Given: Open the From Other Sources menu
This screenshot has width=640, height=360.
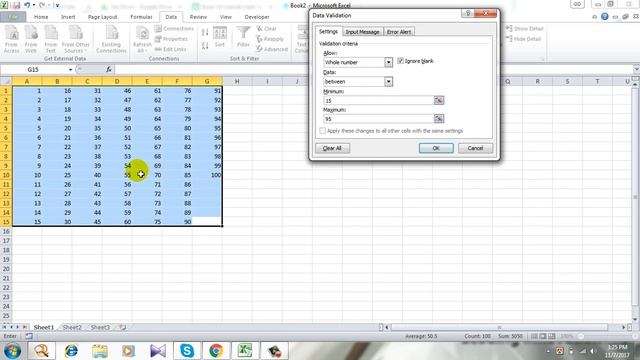Looking at the screenshot, I should tap(76, 39).
